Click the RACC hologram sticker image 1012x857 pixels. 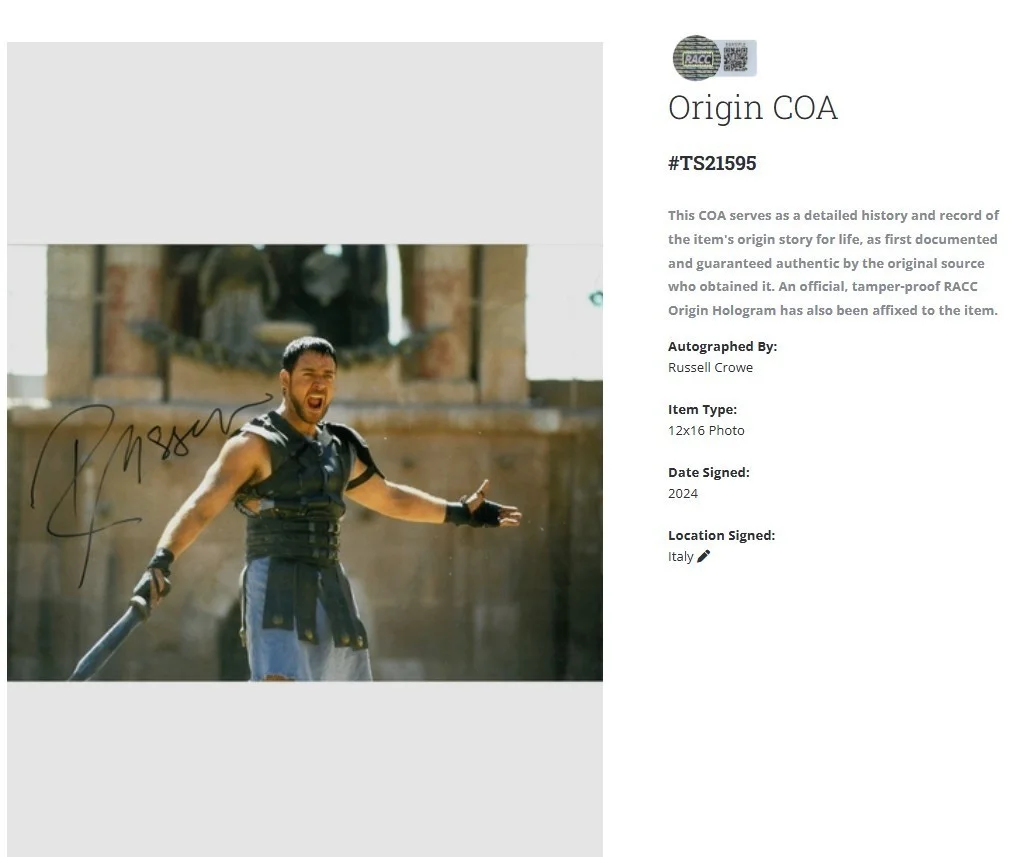(x=714, y=58)
